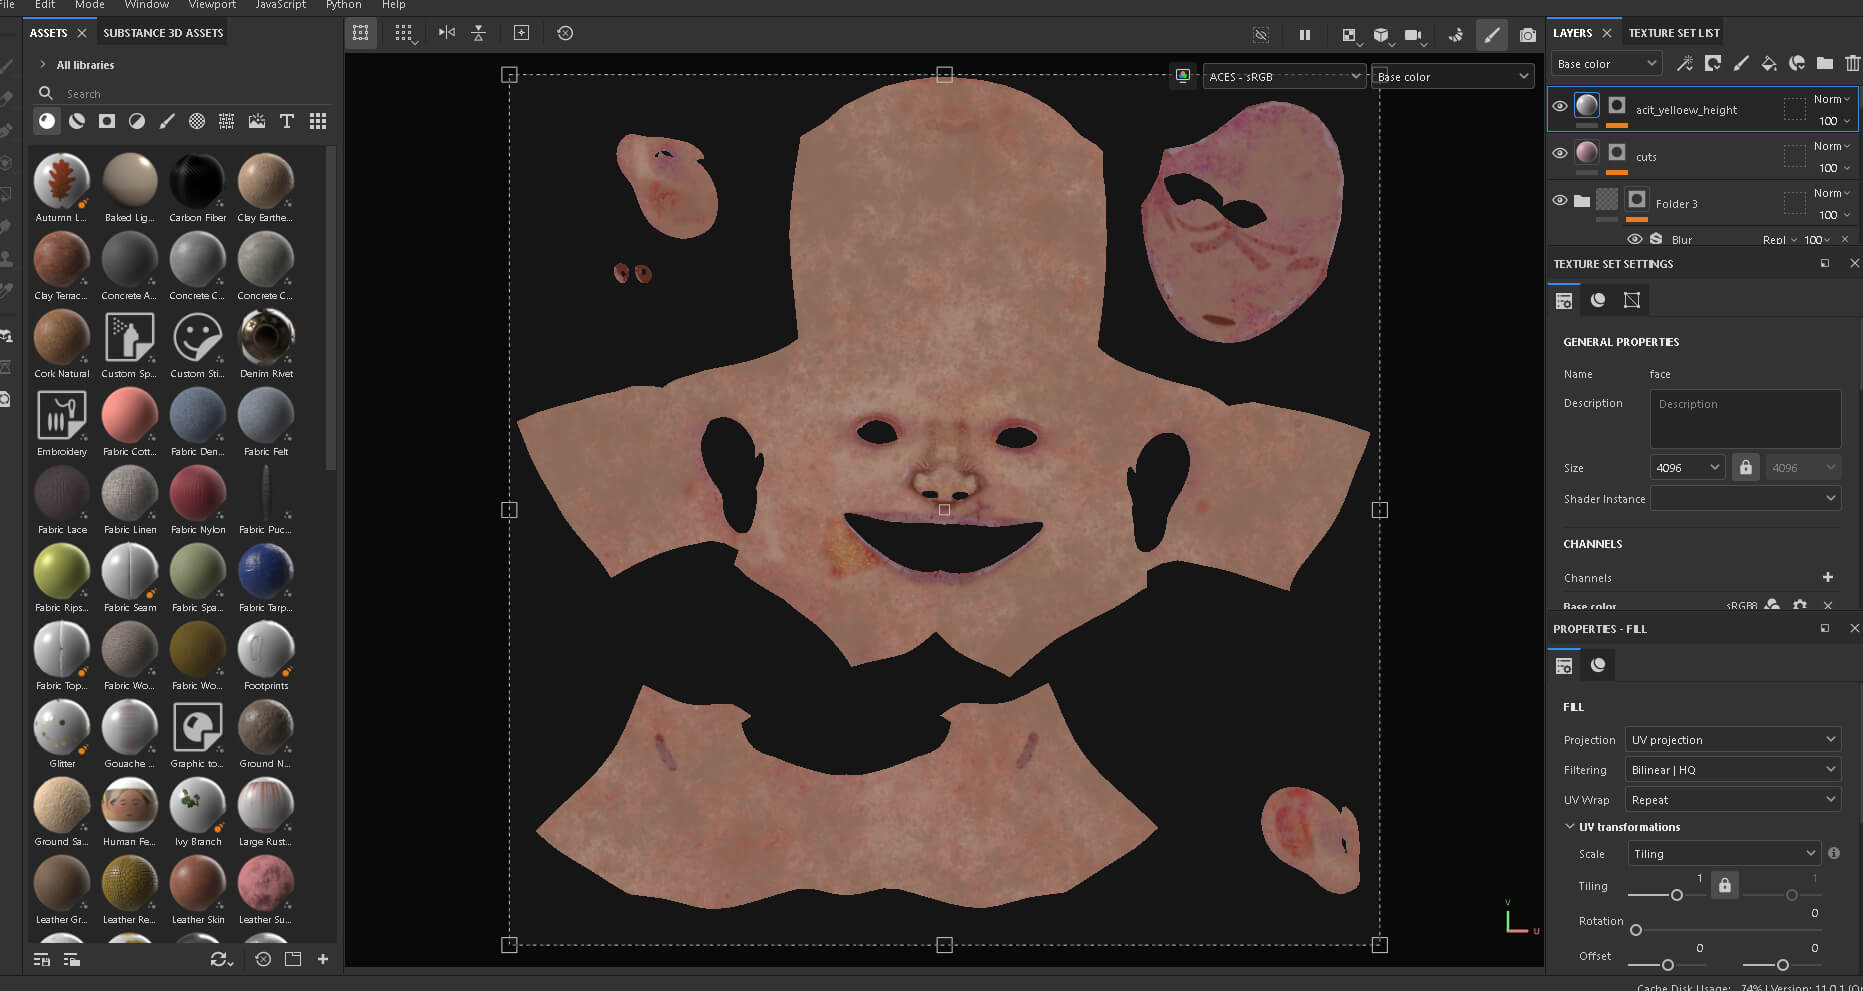Toggle the tiling lock button

tap(1725, 885)
